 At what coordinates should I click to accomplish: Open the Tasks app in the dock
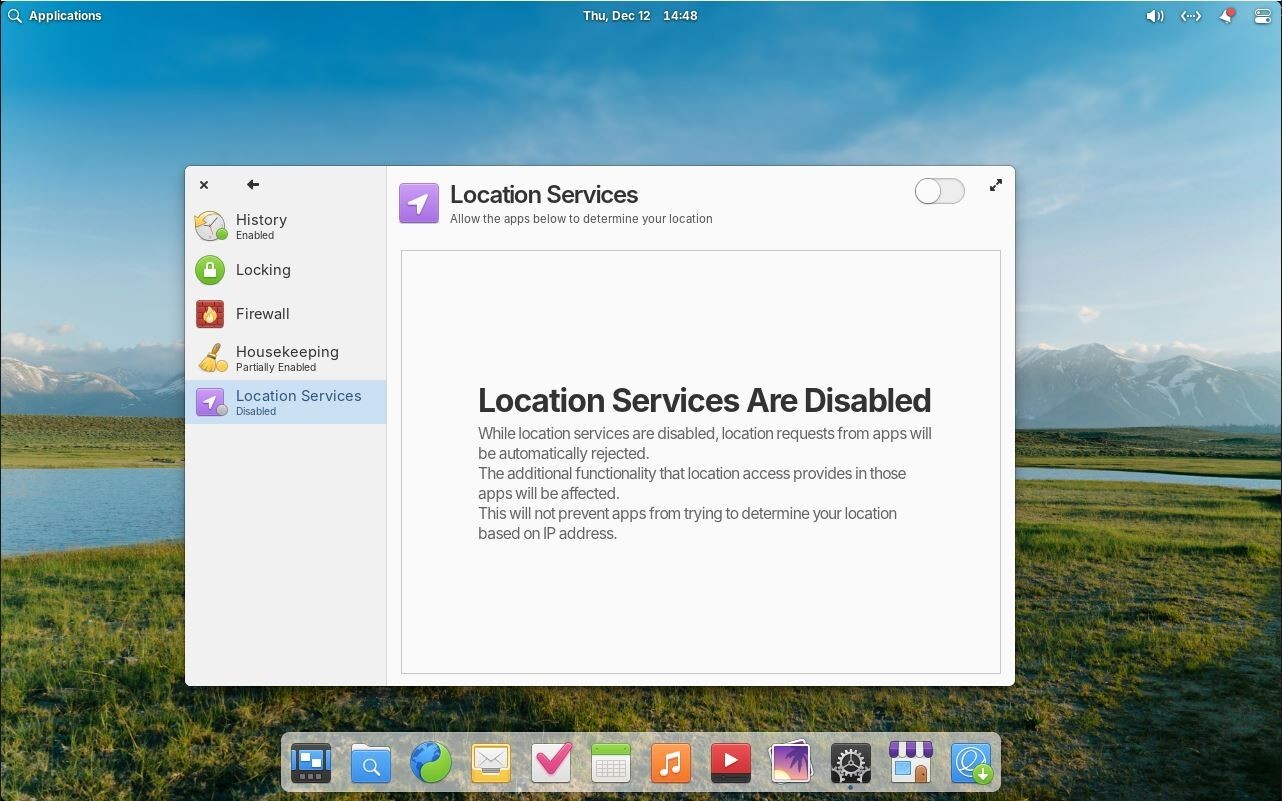[551, 764]
